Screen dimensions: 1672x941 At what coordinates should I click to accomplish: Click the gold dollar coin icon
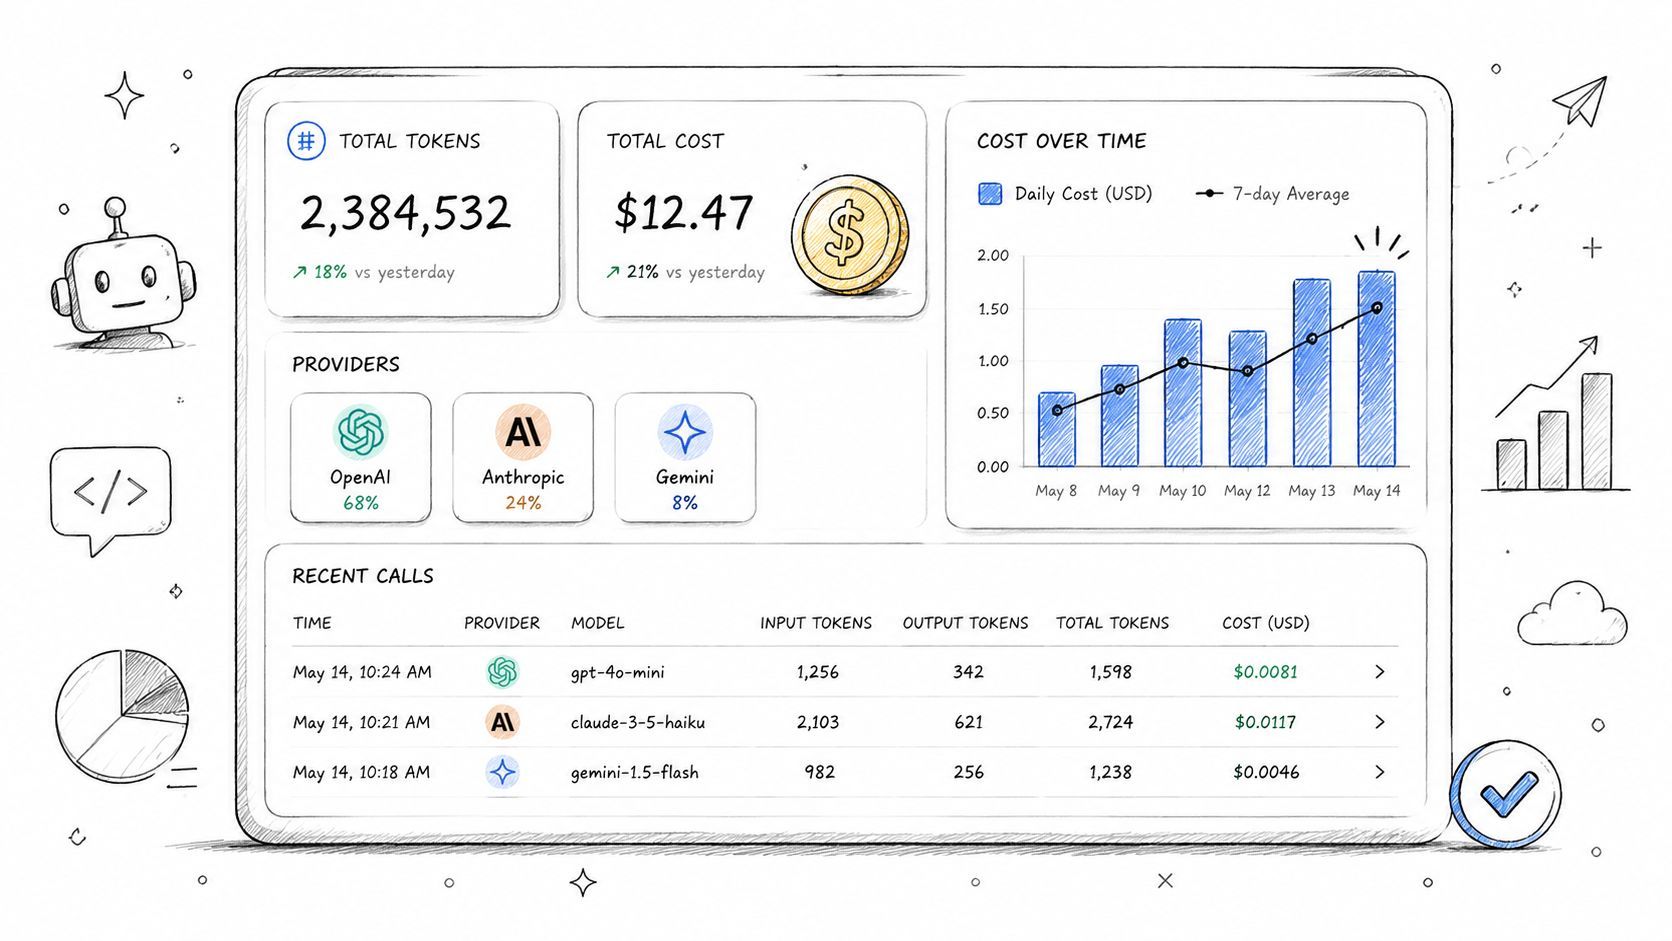pos(850,235)
